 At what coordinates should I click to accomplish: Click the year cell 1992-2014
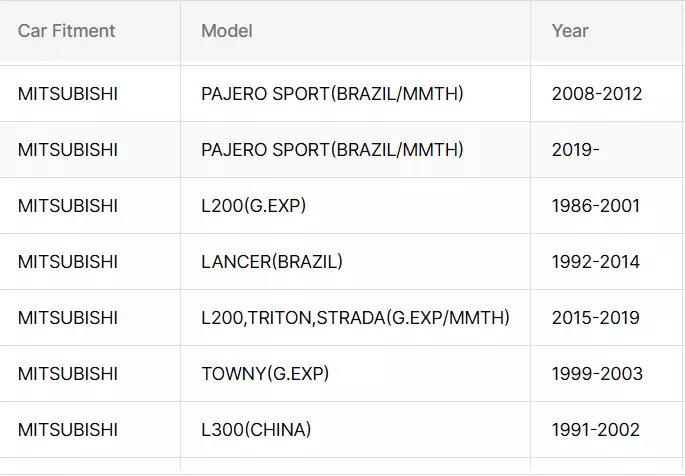[x=607, y=262]
